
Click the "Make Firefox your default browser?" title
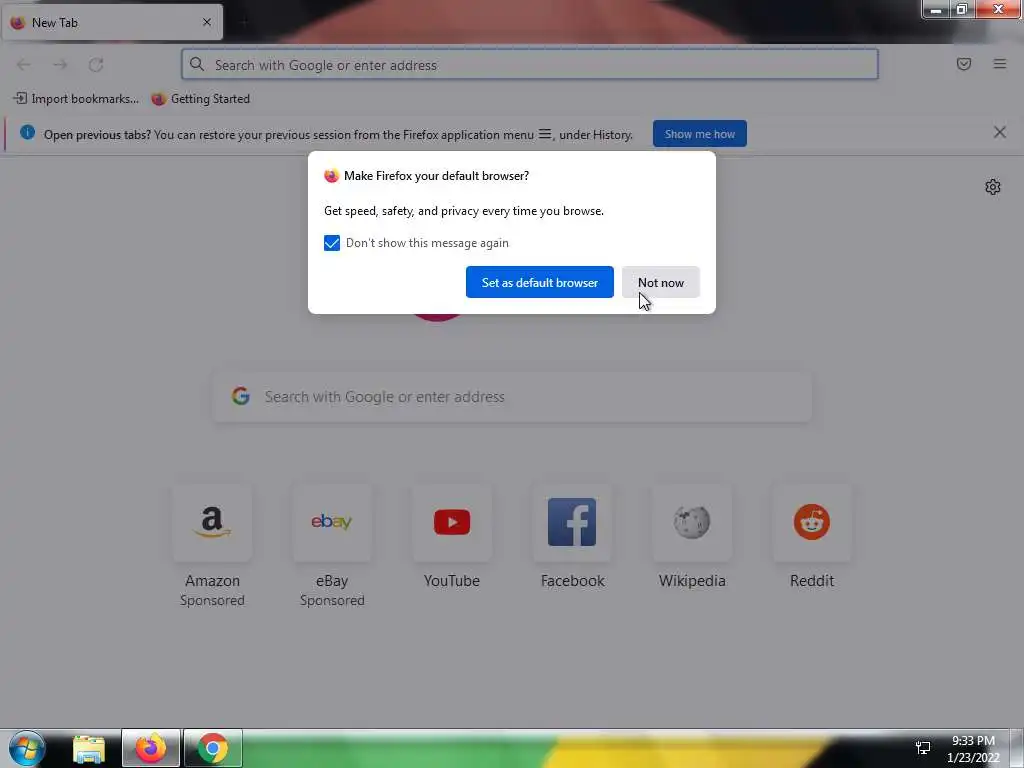pos(436,176)
